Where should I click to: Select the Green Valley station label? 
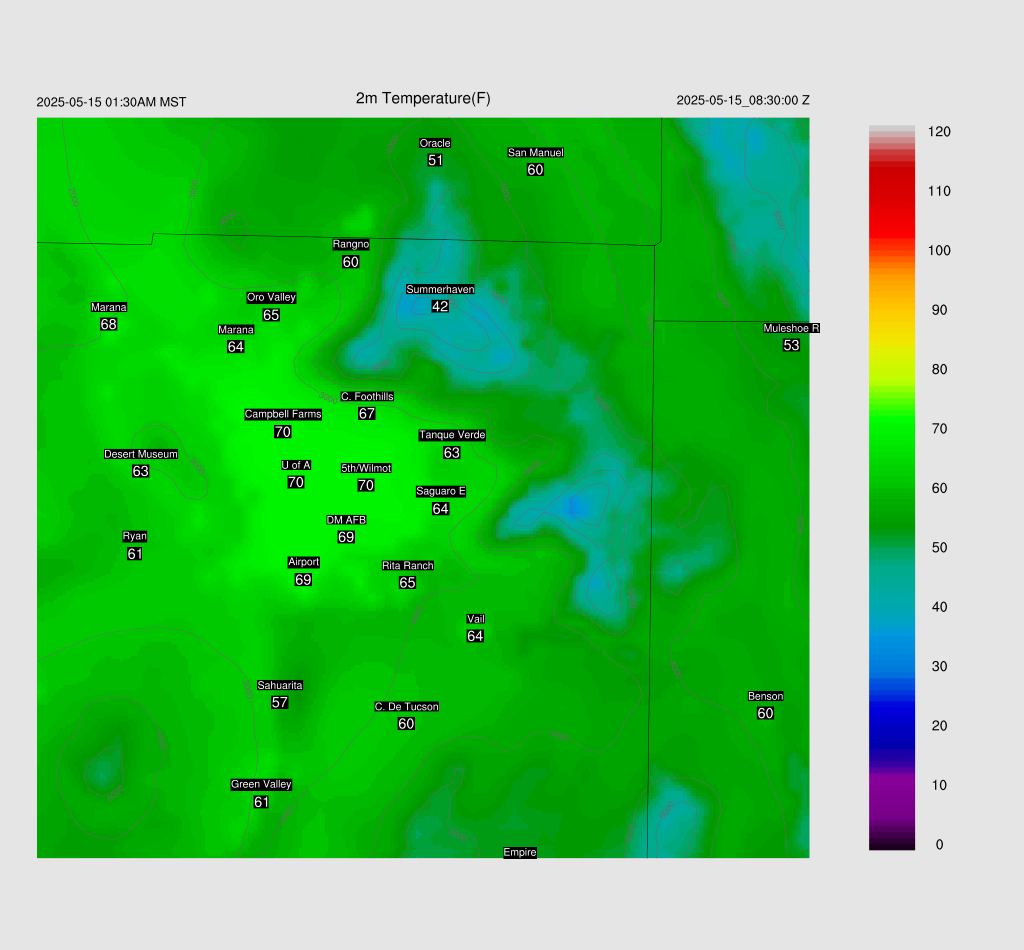[x=261, y=785]
